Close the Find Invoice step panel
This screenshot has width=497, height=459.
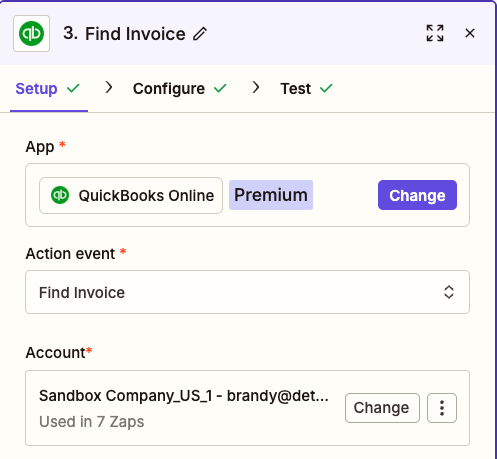tap(470, 33)
